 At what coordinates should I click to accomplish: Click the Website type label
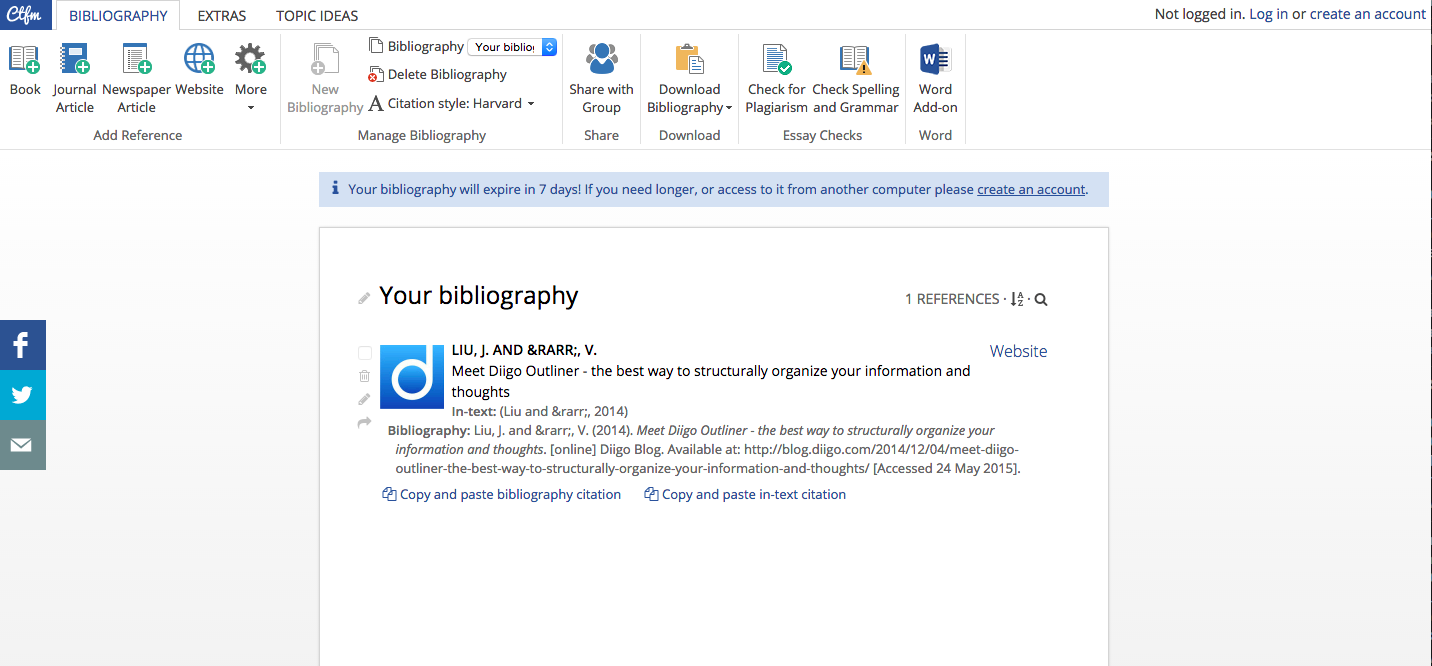(1018, 351)
